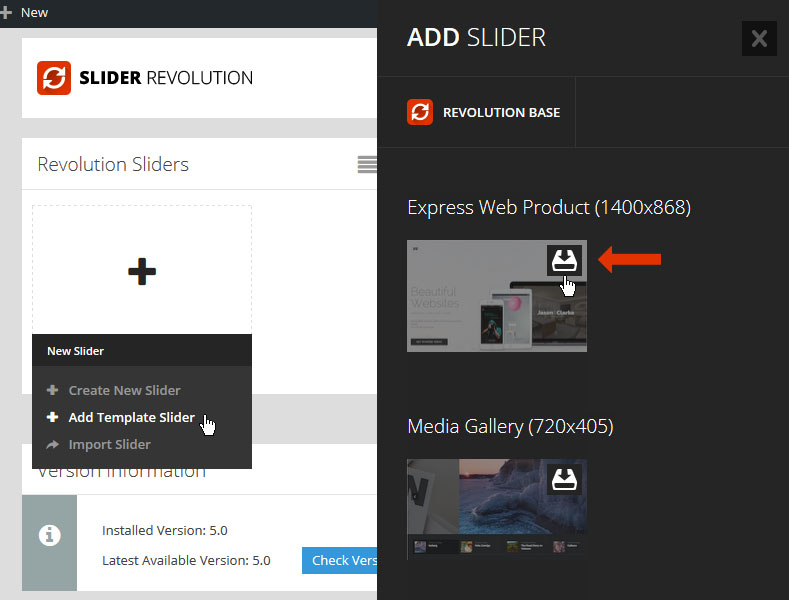The image size is (789, 600).
Task: Choose Add Template Slider option
Action: [x=131, y=417]
